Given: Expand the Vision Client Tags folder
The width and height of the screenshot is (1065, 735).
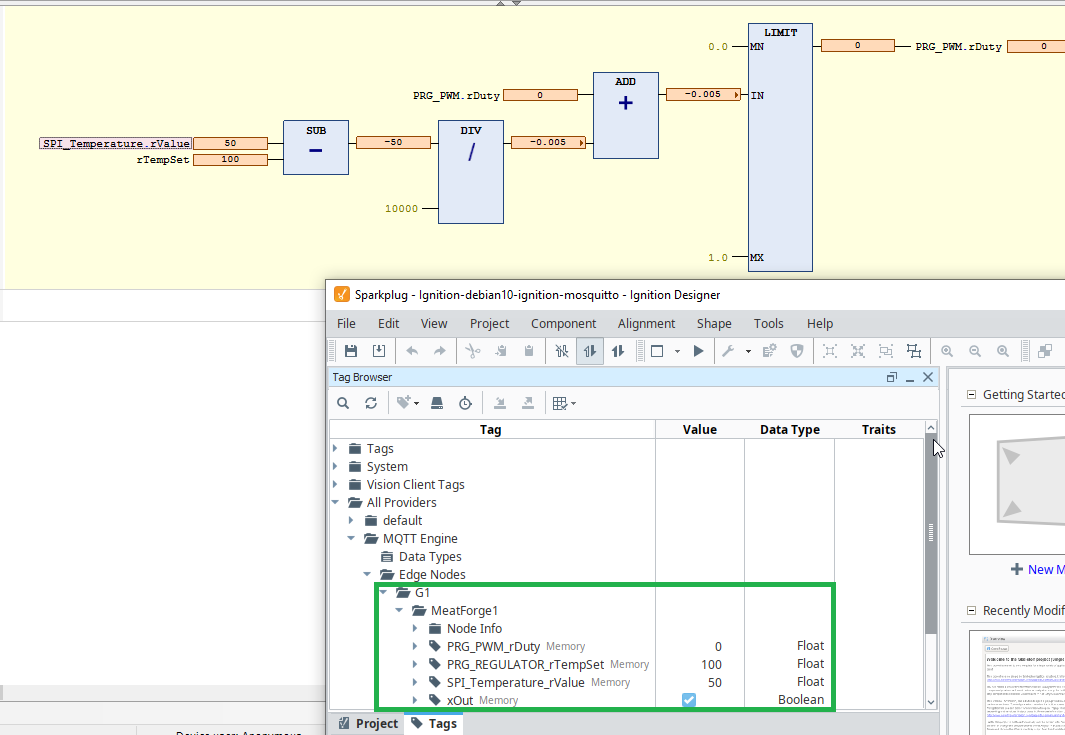Looking at the screenshot, I should point(335,485).
